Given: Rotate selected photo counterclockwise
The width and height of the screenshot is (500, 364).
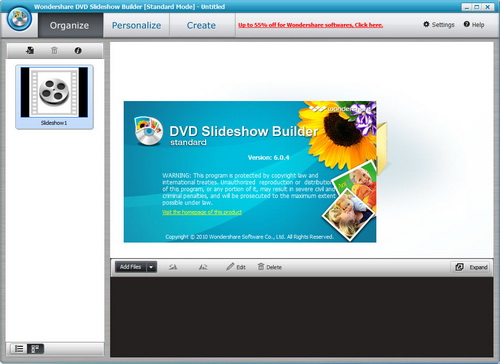Looking at the screenshot, I should coord(173,267).
